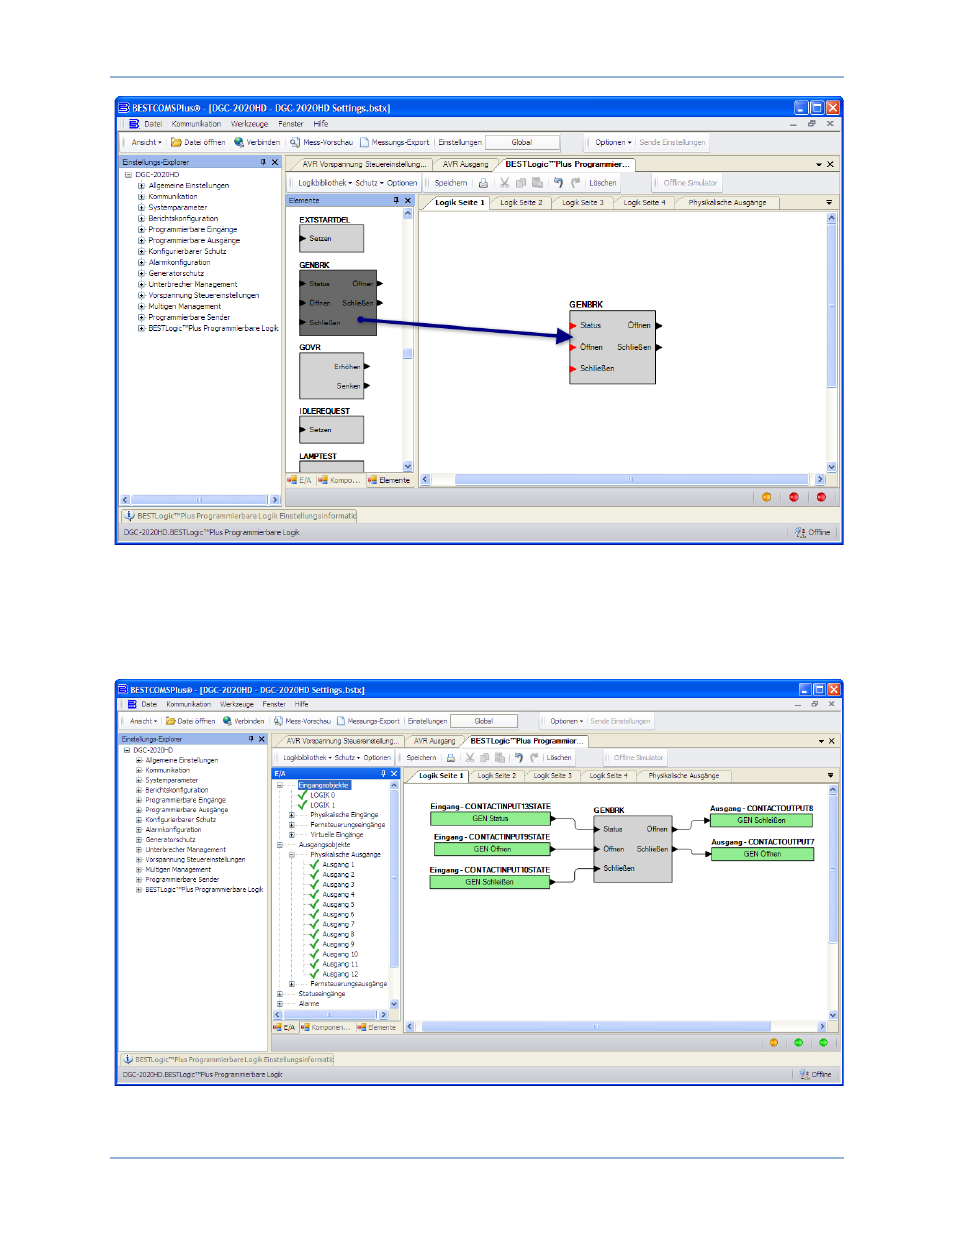
Task: Click the redo arrow in lower window toolbar
Action: click(534, 758)
